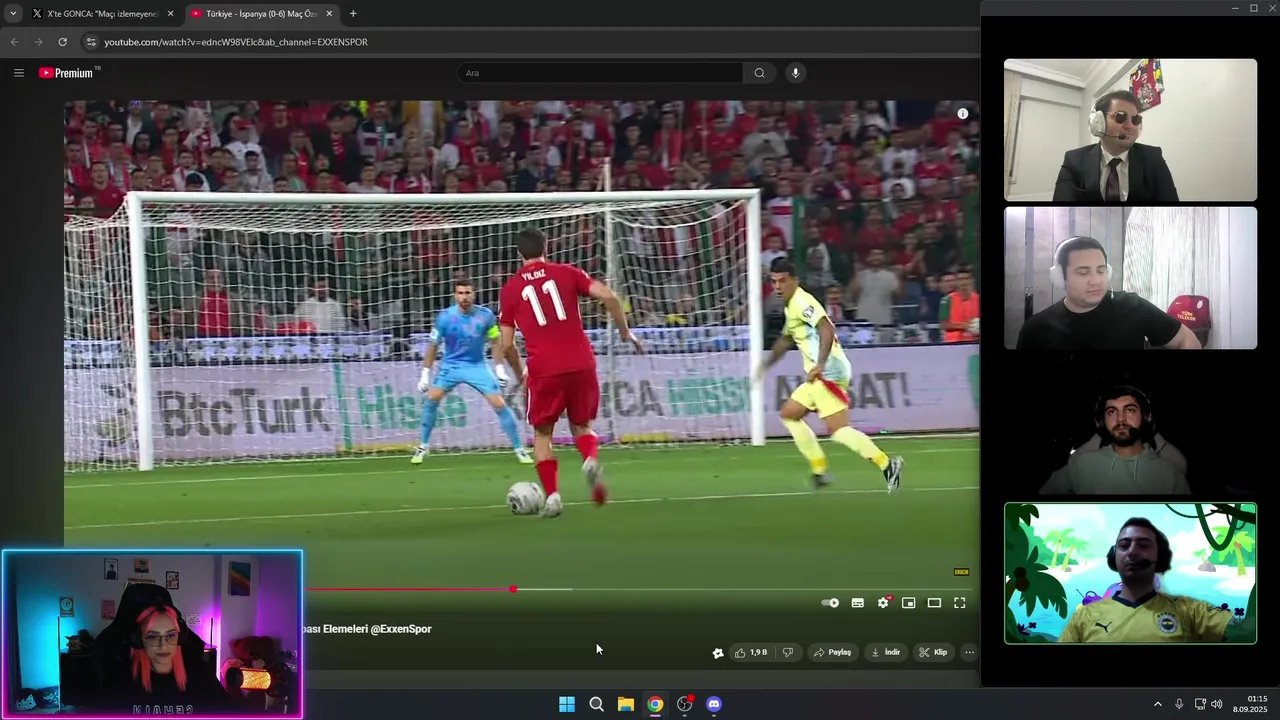Focus the YouTube Ara search field
Screen dimensions: 1280x720
click(600, 73)
